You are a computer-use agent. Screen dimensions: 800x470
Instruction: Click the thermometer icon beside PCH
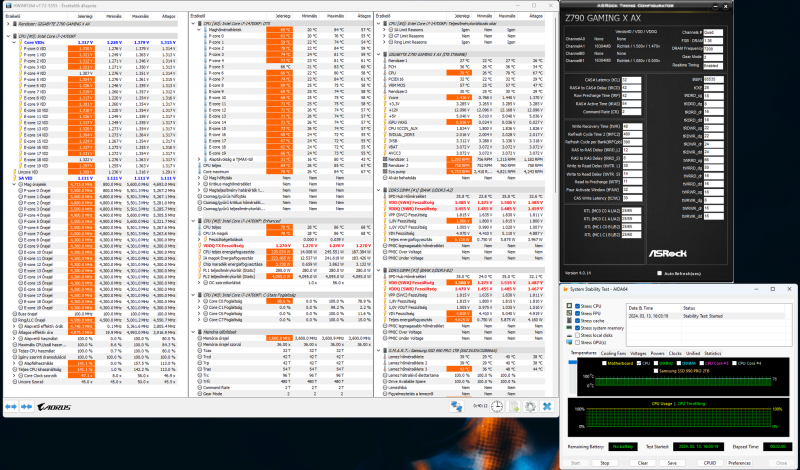(x=385, y=67)
